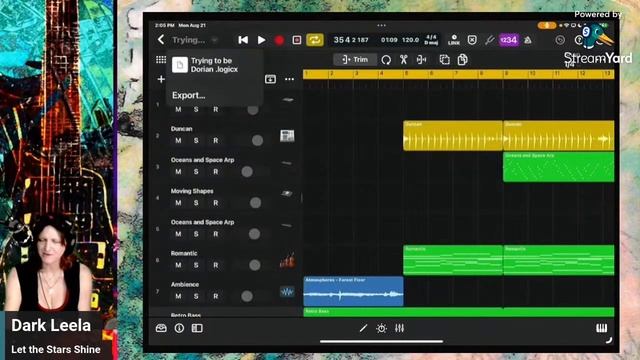This screenshot has height=360, width=640.
Task: Select the green Retro Bass region
Action: click(459, 312)
